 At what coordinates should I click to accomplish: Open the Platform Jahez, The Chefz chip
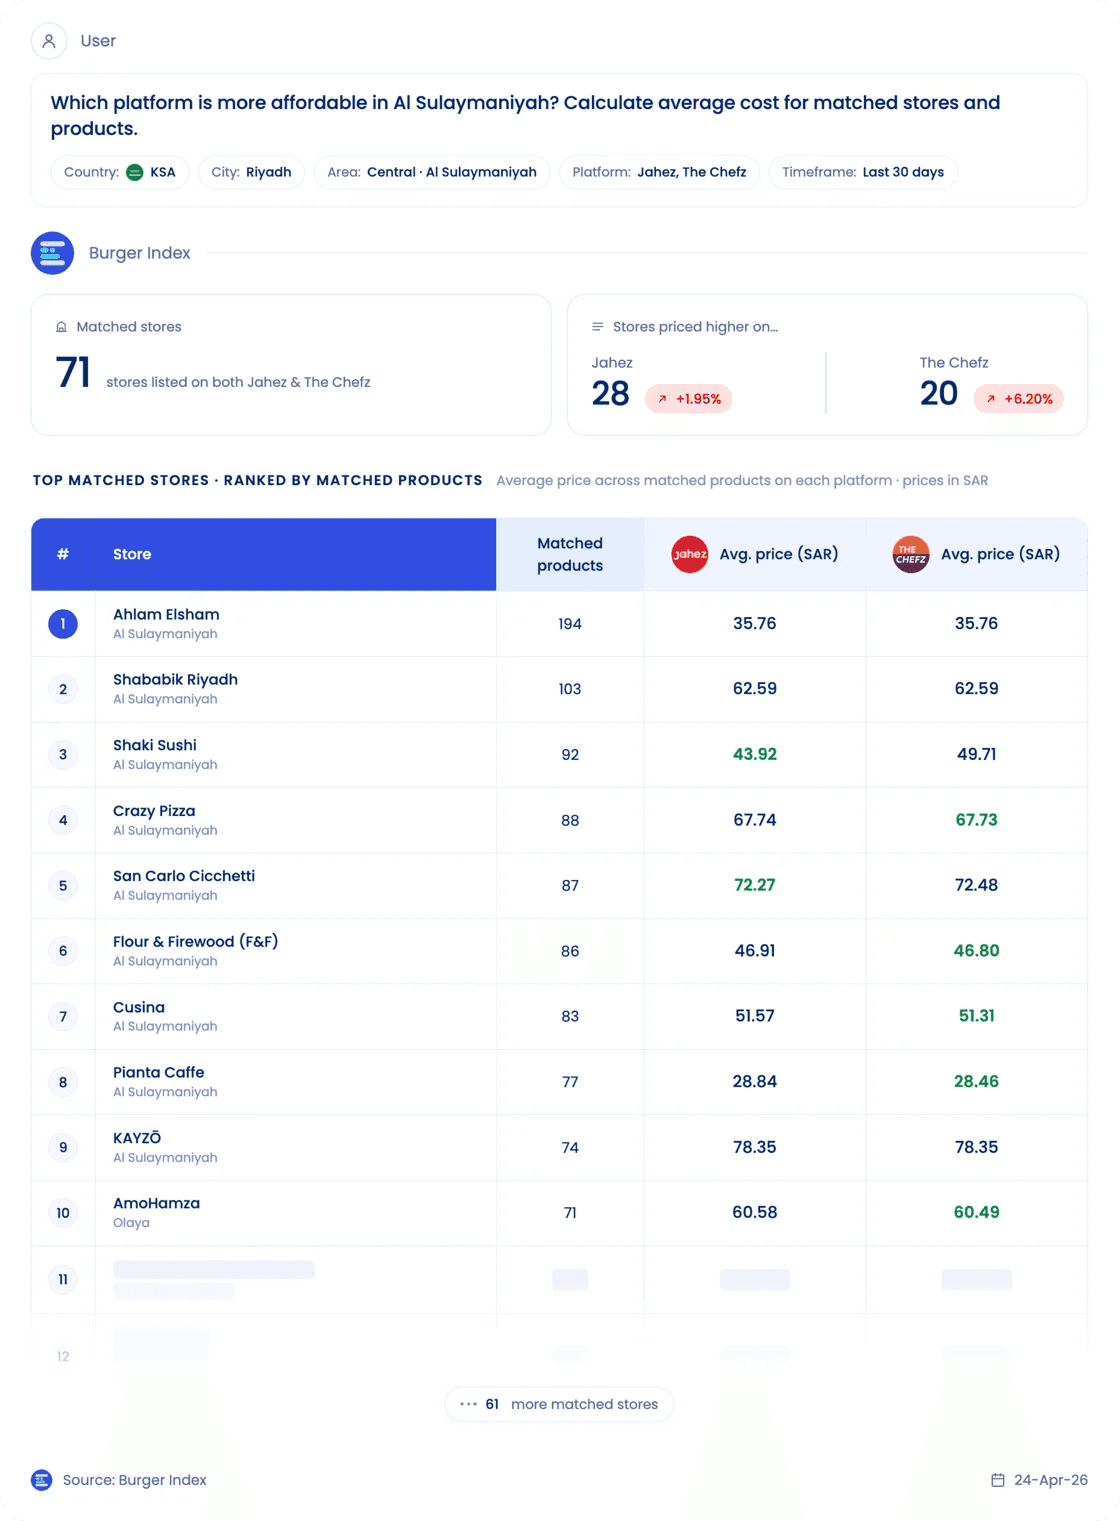coord(659,172)
